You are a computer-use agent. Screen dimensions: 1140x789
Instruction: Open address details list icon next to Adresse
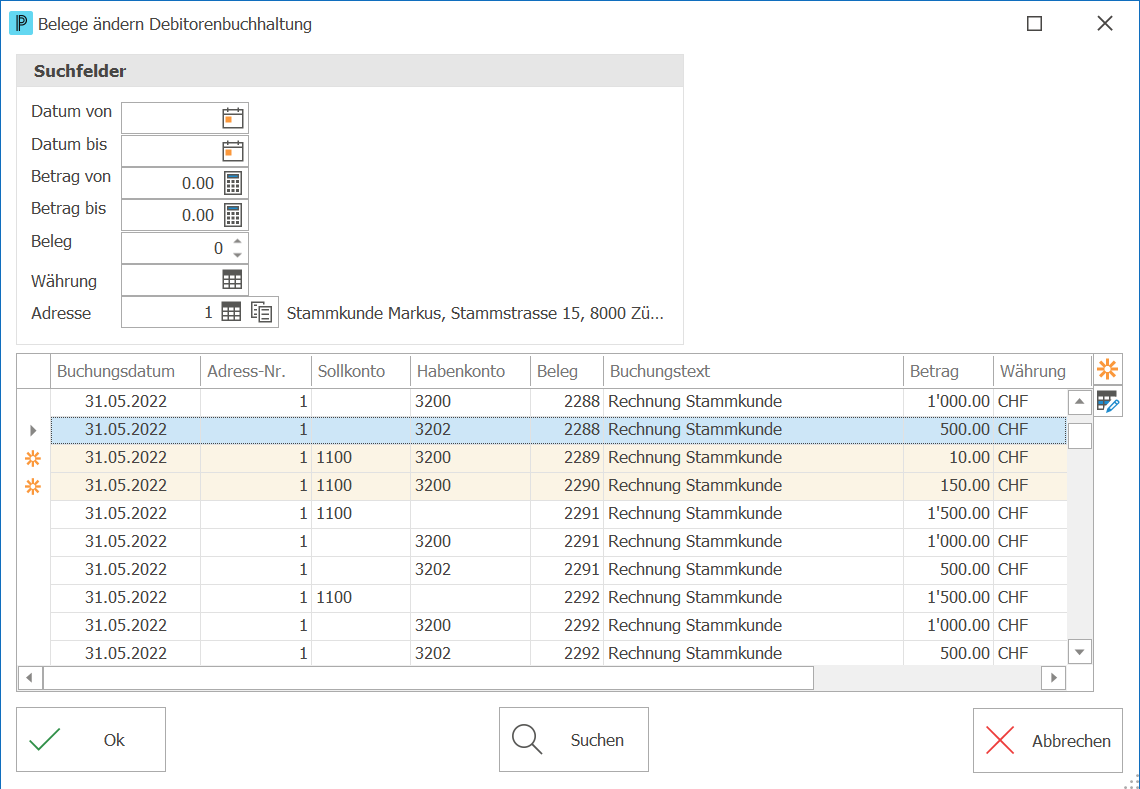[x=262, y=313]
